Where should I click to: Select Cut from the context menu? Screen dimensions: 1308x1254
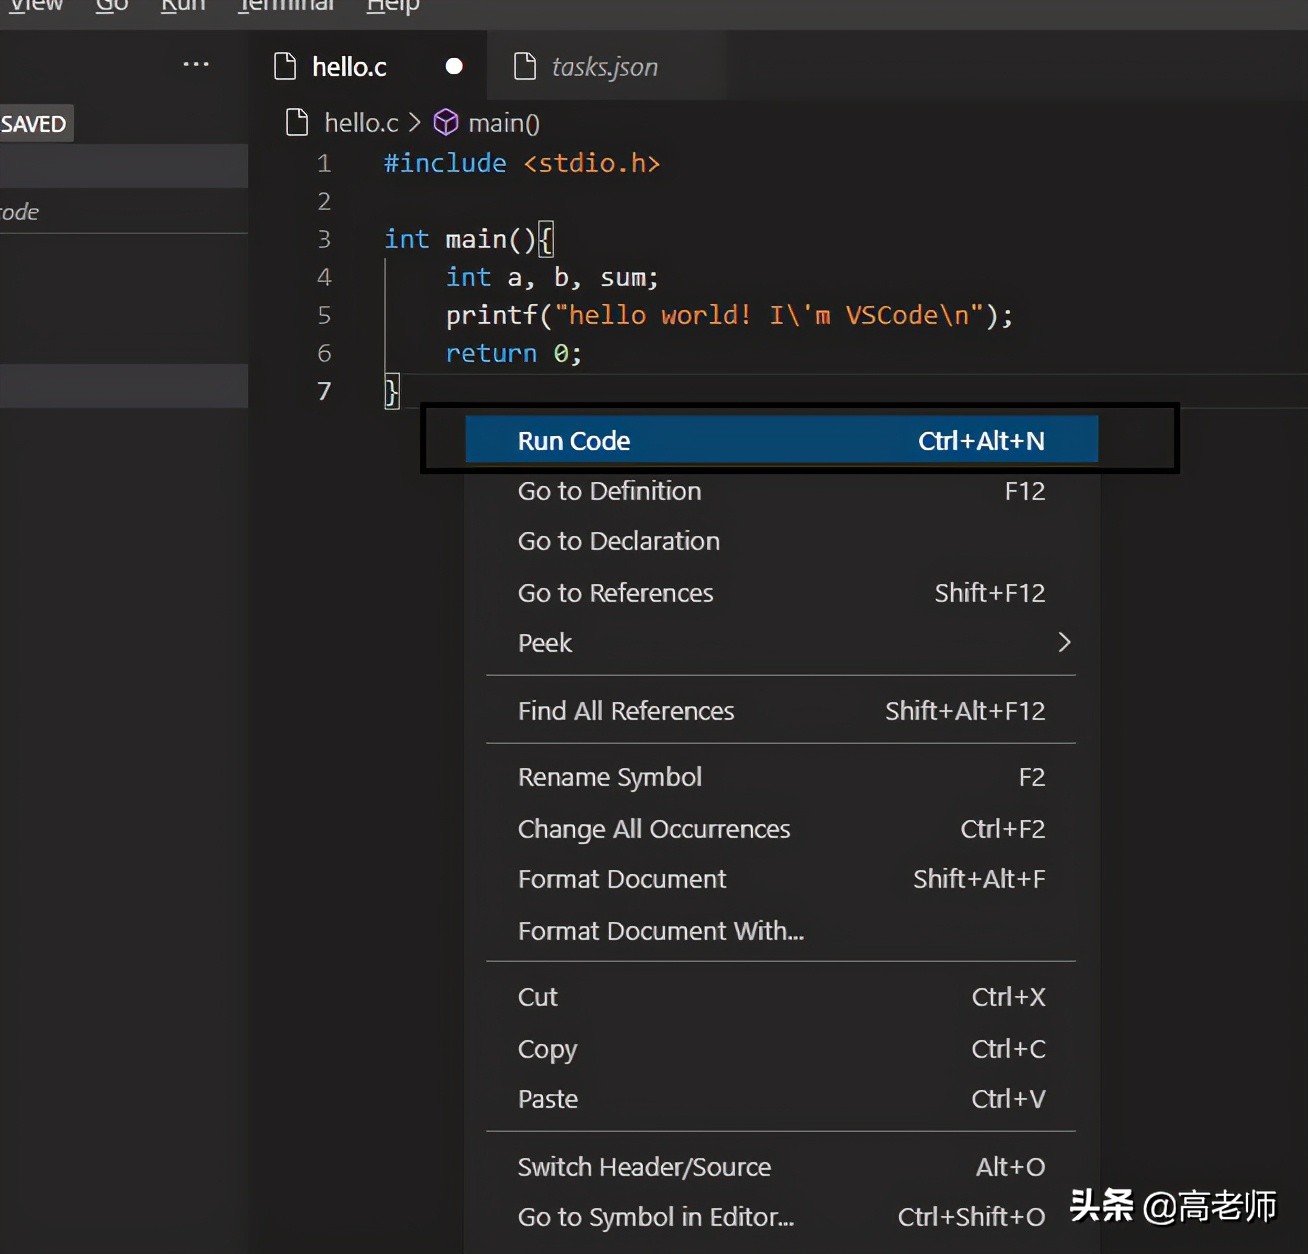781,997
